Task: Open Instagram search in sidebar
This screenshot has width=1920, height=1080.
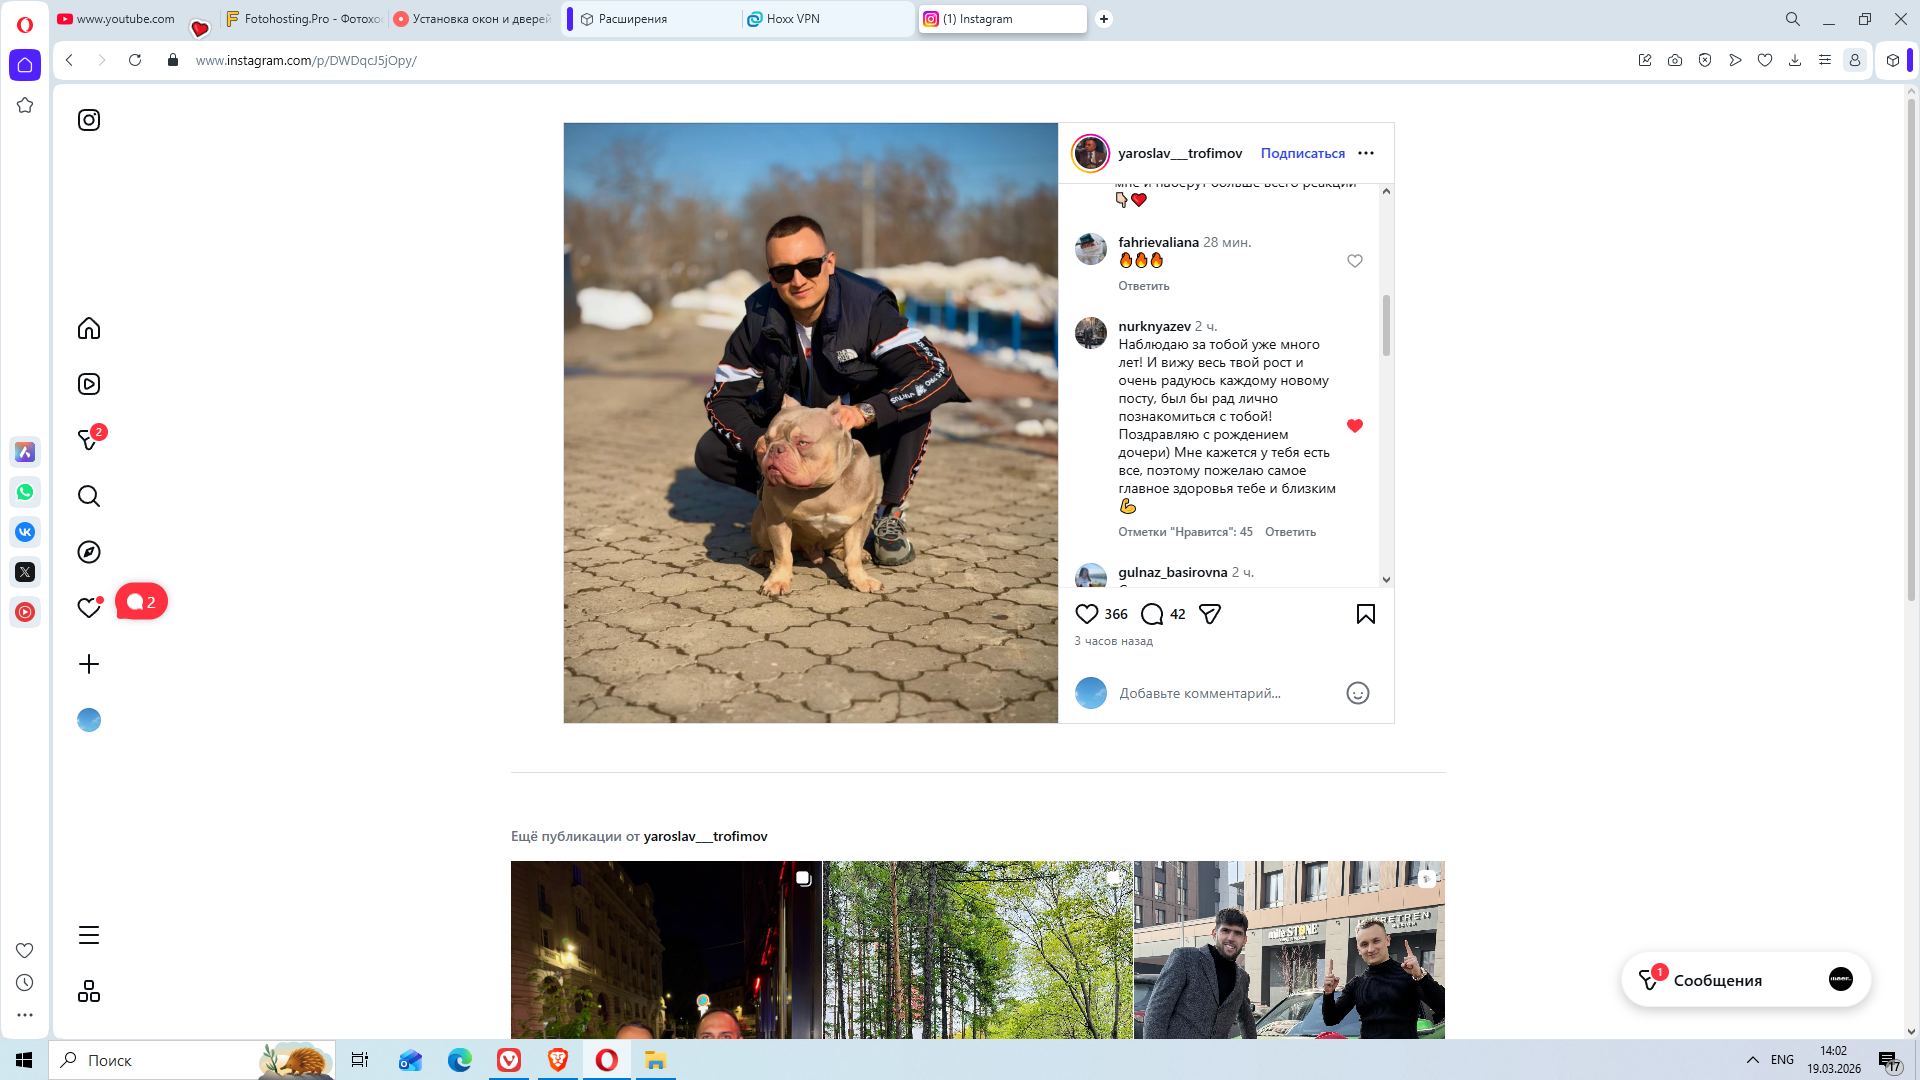Action: point(89,496)
